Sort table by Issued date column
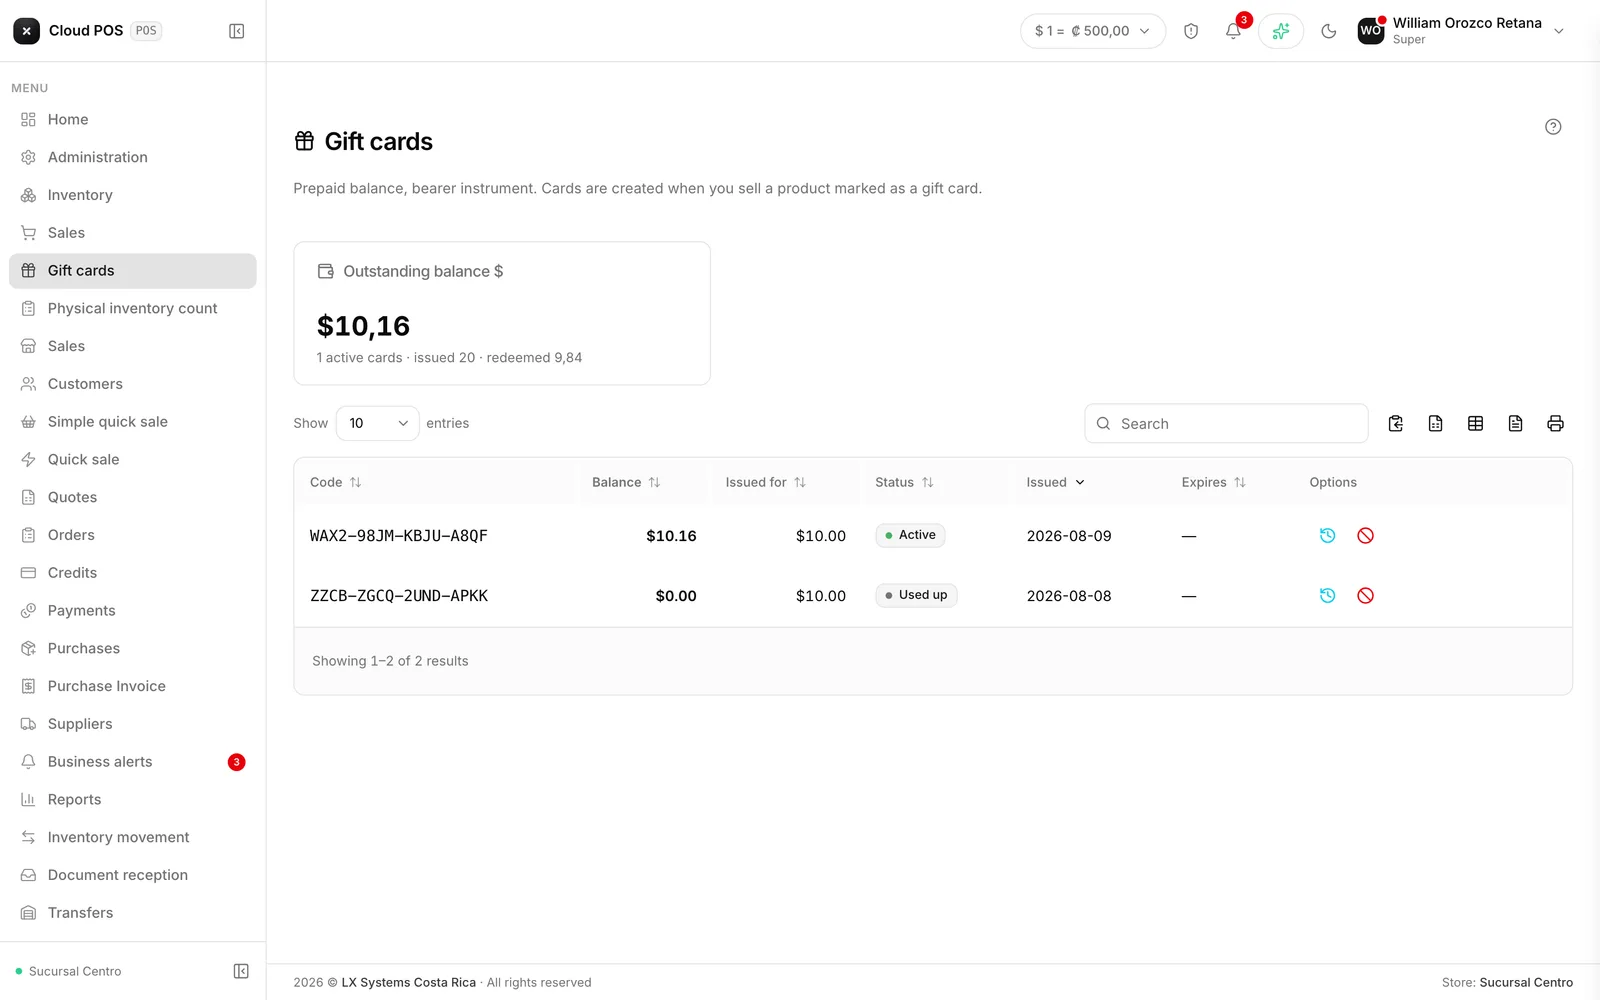This screenshot has height=1000, width=1600. 1056,482
